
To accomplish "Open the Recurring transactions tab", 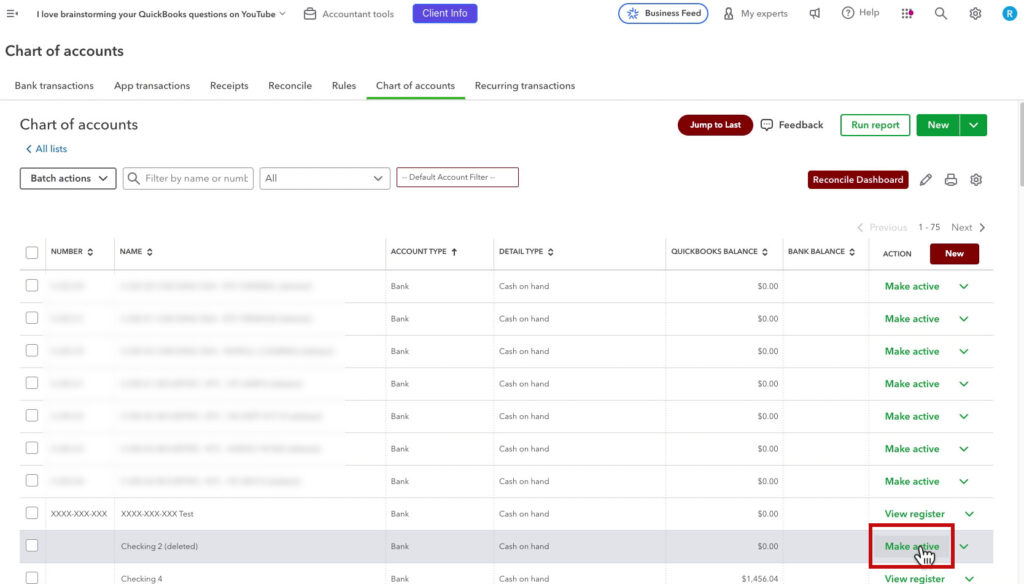I will pos(524,86).
